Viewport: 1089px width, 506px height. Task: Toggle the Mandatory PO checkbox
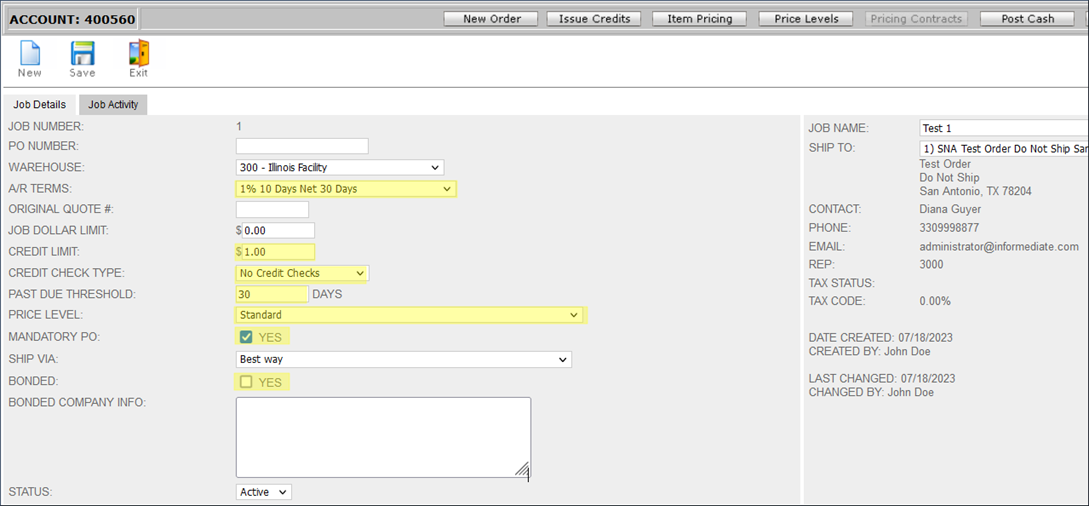(x=246, y=337)
